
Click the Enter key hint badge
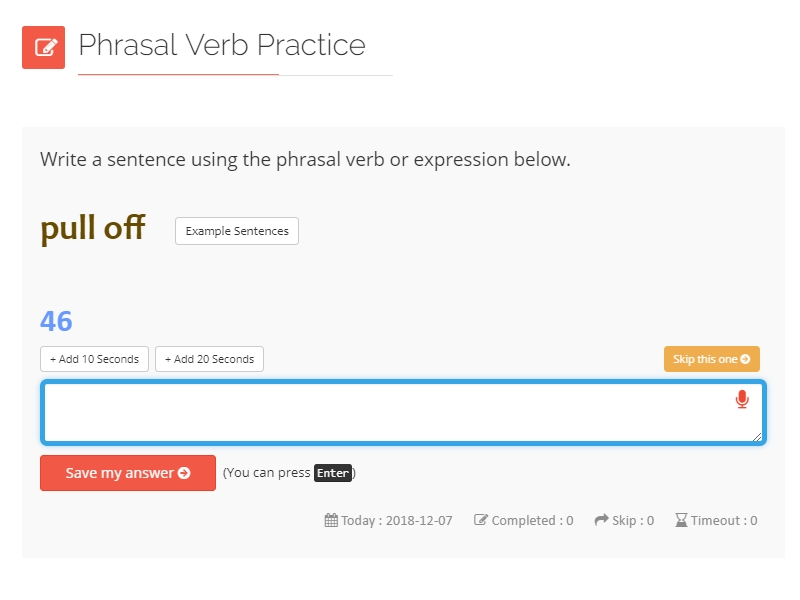click(x=333, y=473)
